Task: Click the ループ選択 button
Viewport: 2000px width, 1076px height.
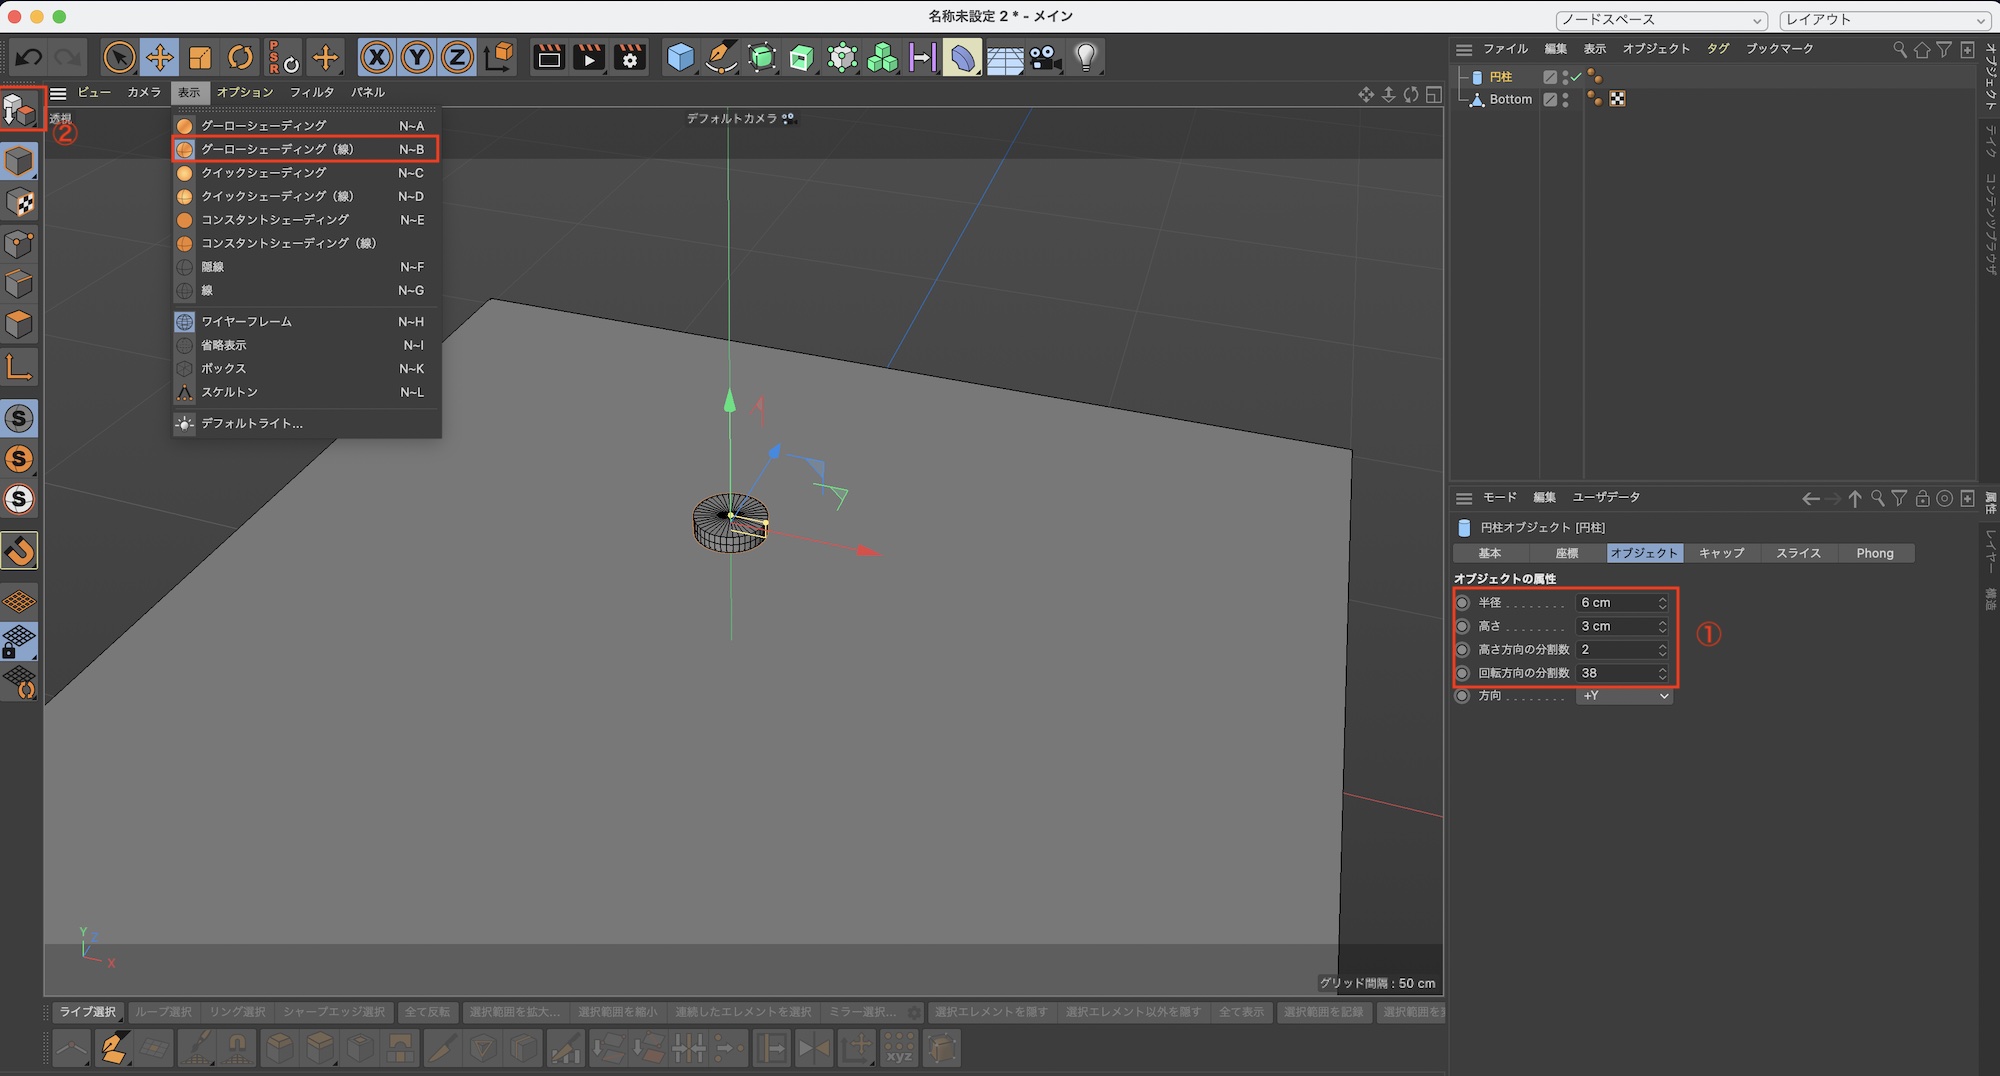Action: tap(163, 1012)
